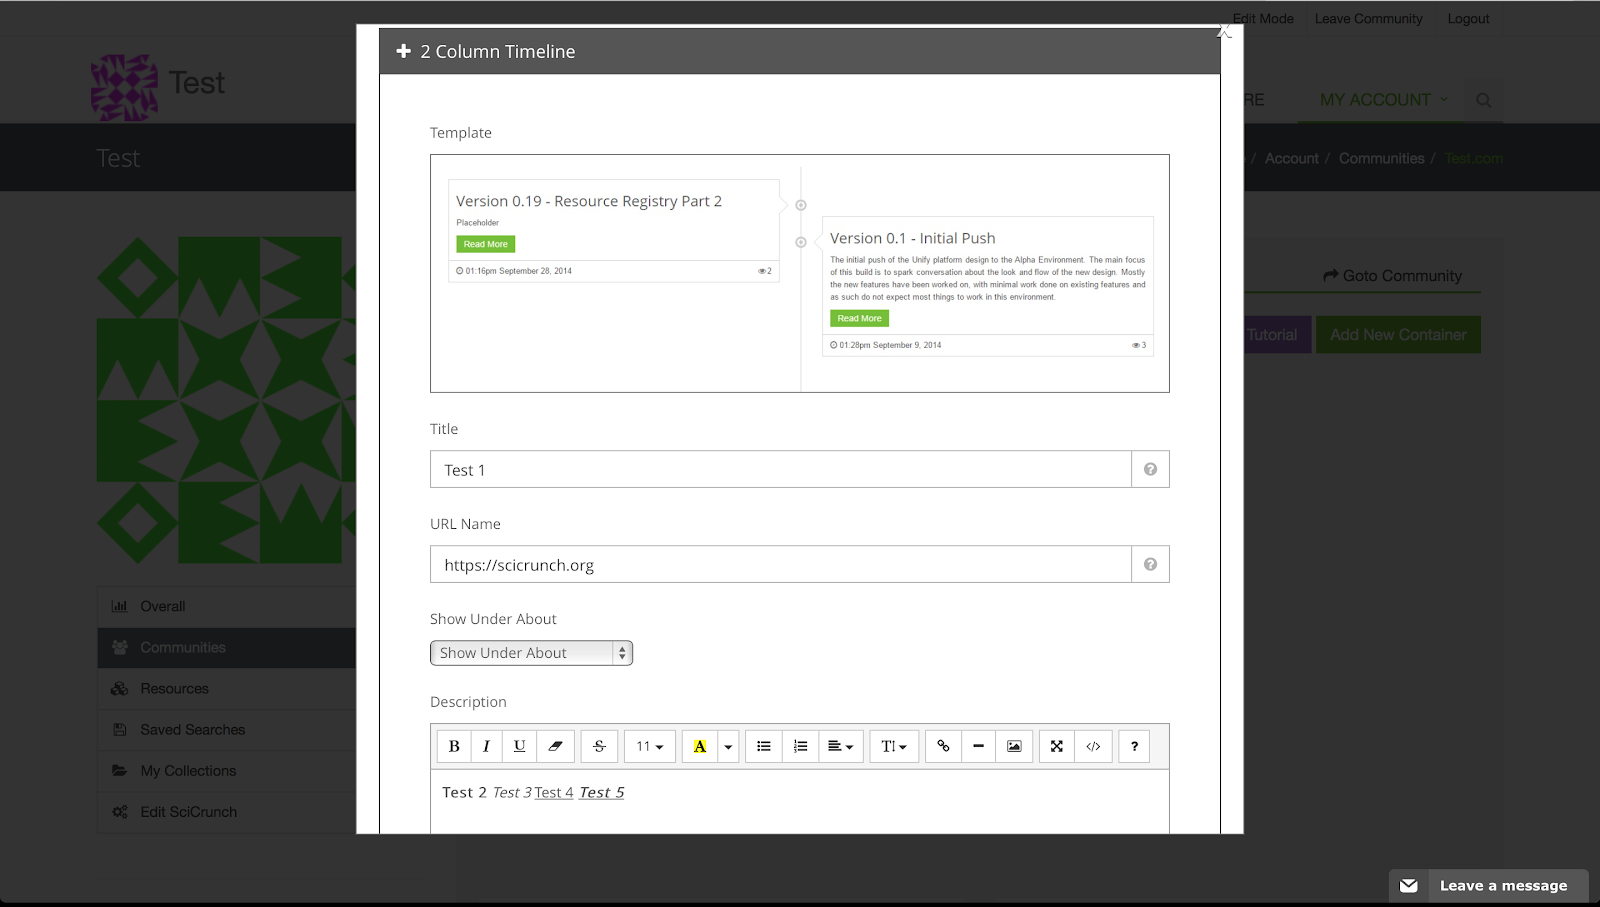Open Saved Searches in the sidebar

tap(227, 729)
